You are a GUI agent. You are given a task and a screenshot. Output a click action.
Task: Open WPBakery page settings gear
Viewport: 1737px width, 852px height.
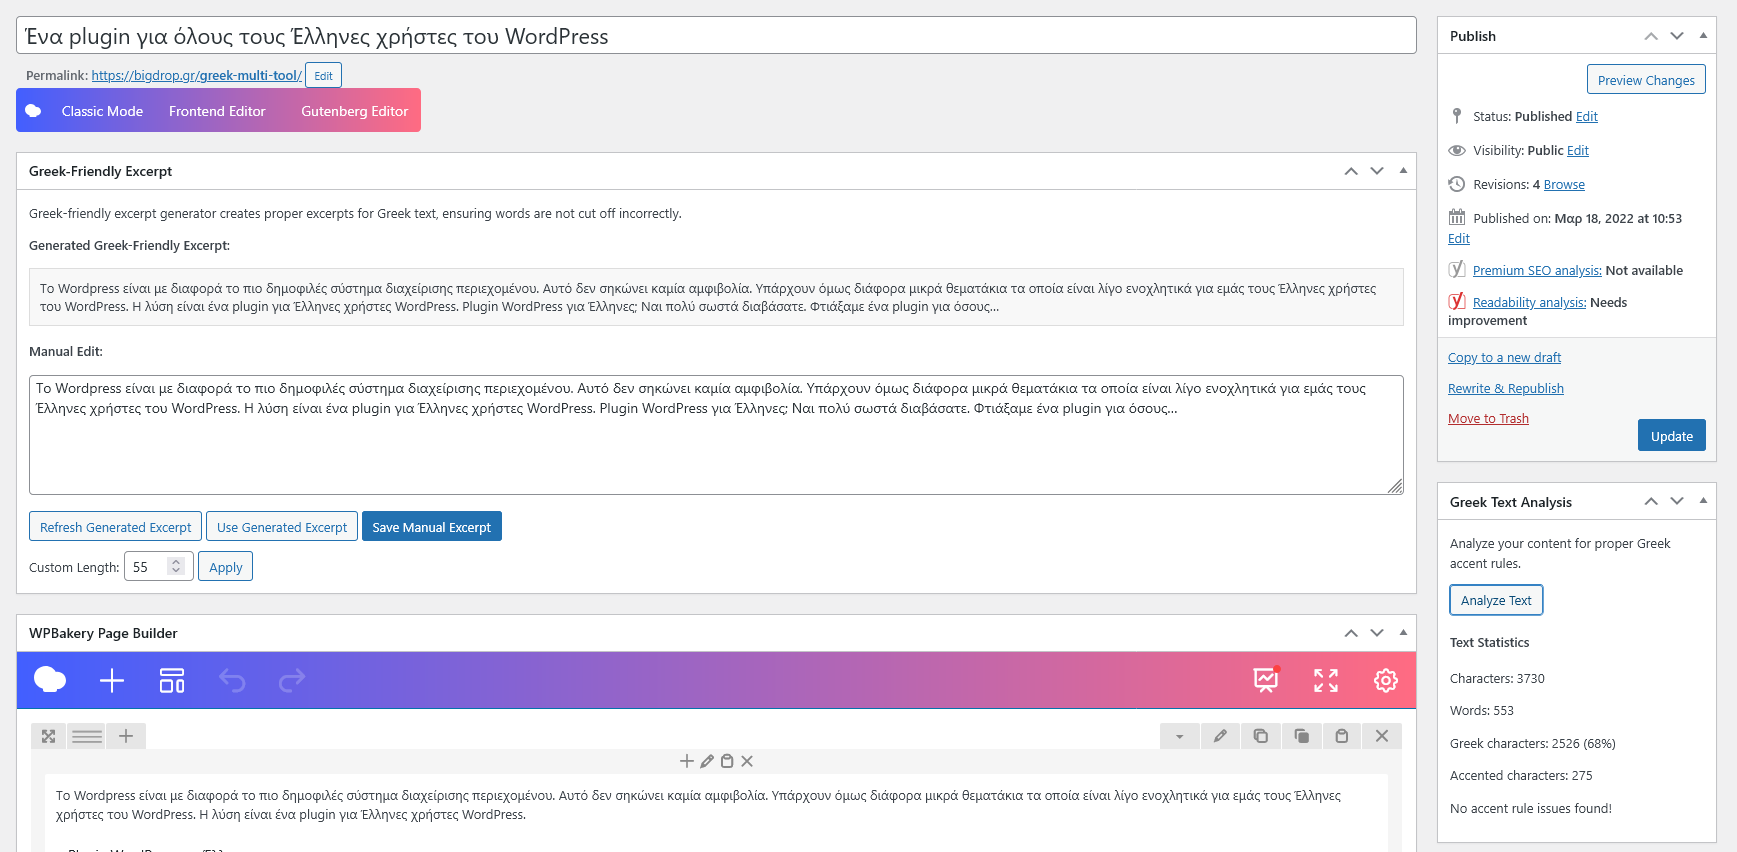pos(1386,681)
